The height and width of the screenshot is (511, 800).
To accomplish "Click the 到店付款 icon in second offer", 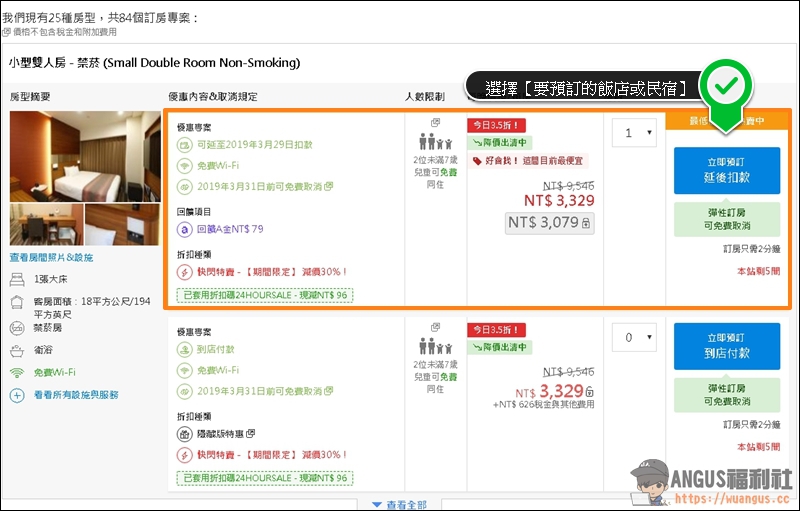I will tap(185, 349).
